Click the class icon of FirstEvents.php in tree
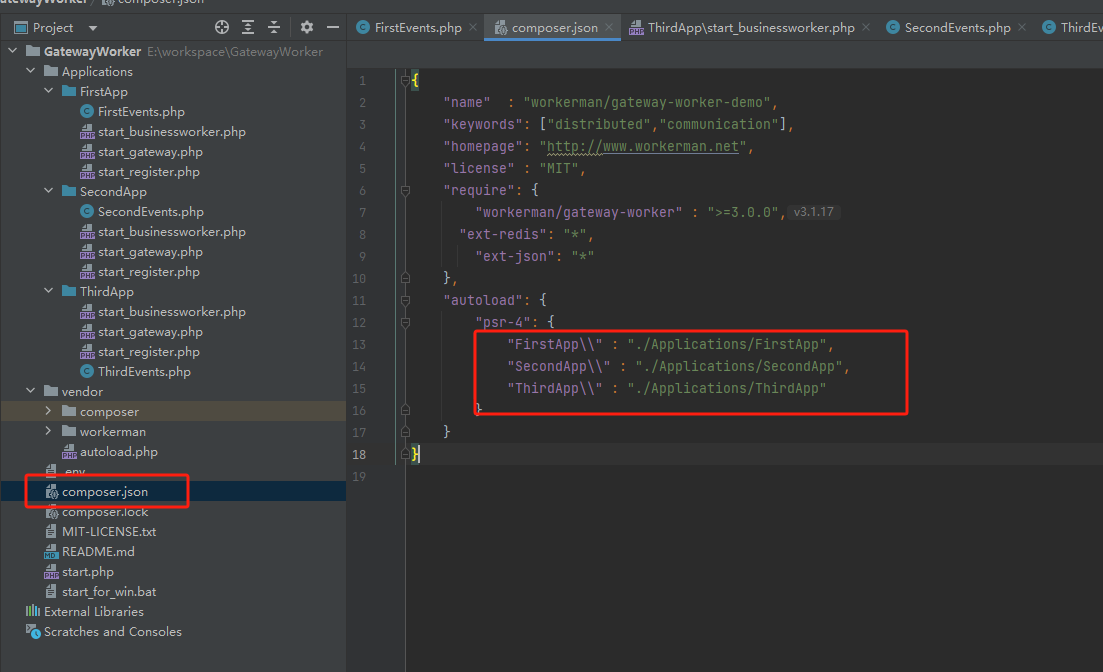Viewport: 1103px width, 672px height. point(87,111)
